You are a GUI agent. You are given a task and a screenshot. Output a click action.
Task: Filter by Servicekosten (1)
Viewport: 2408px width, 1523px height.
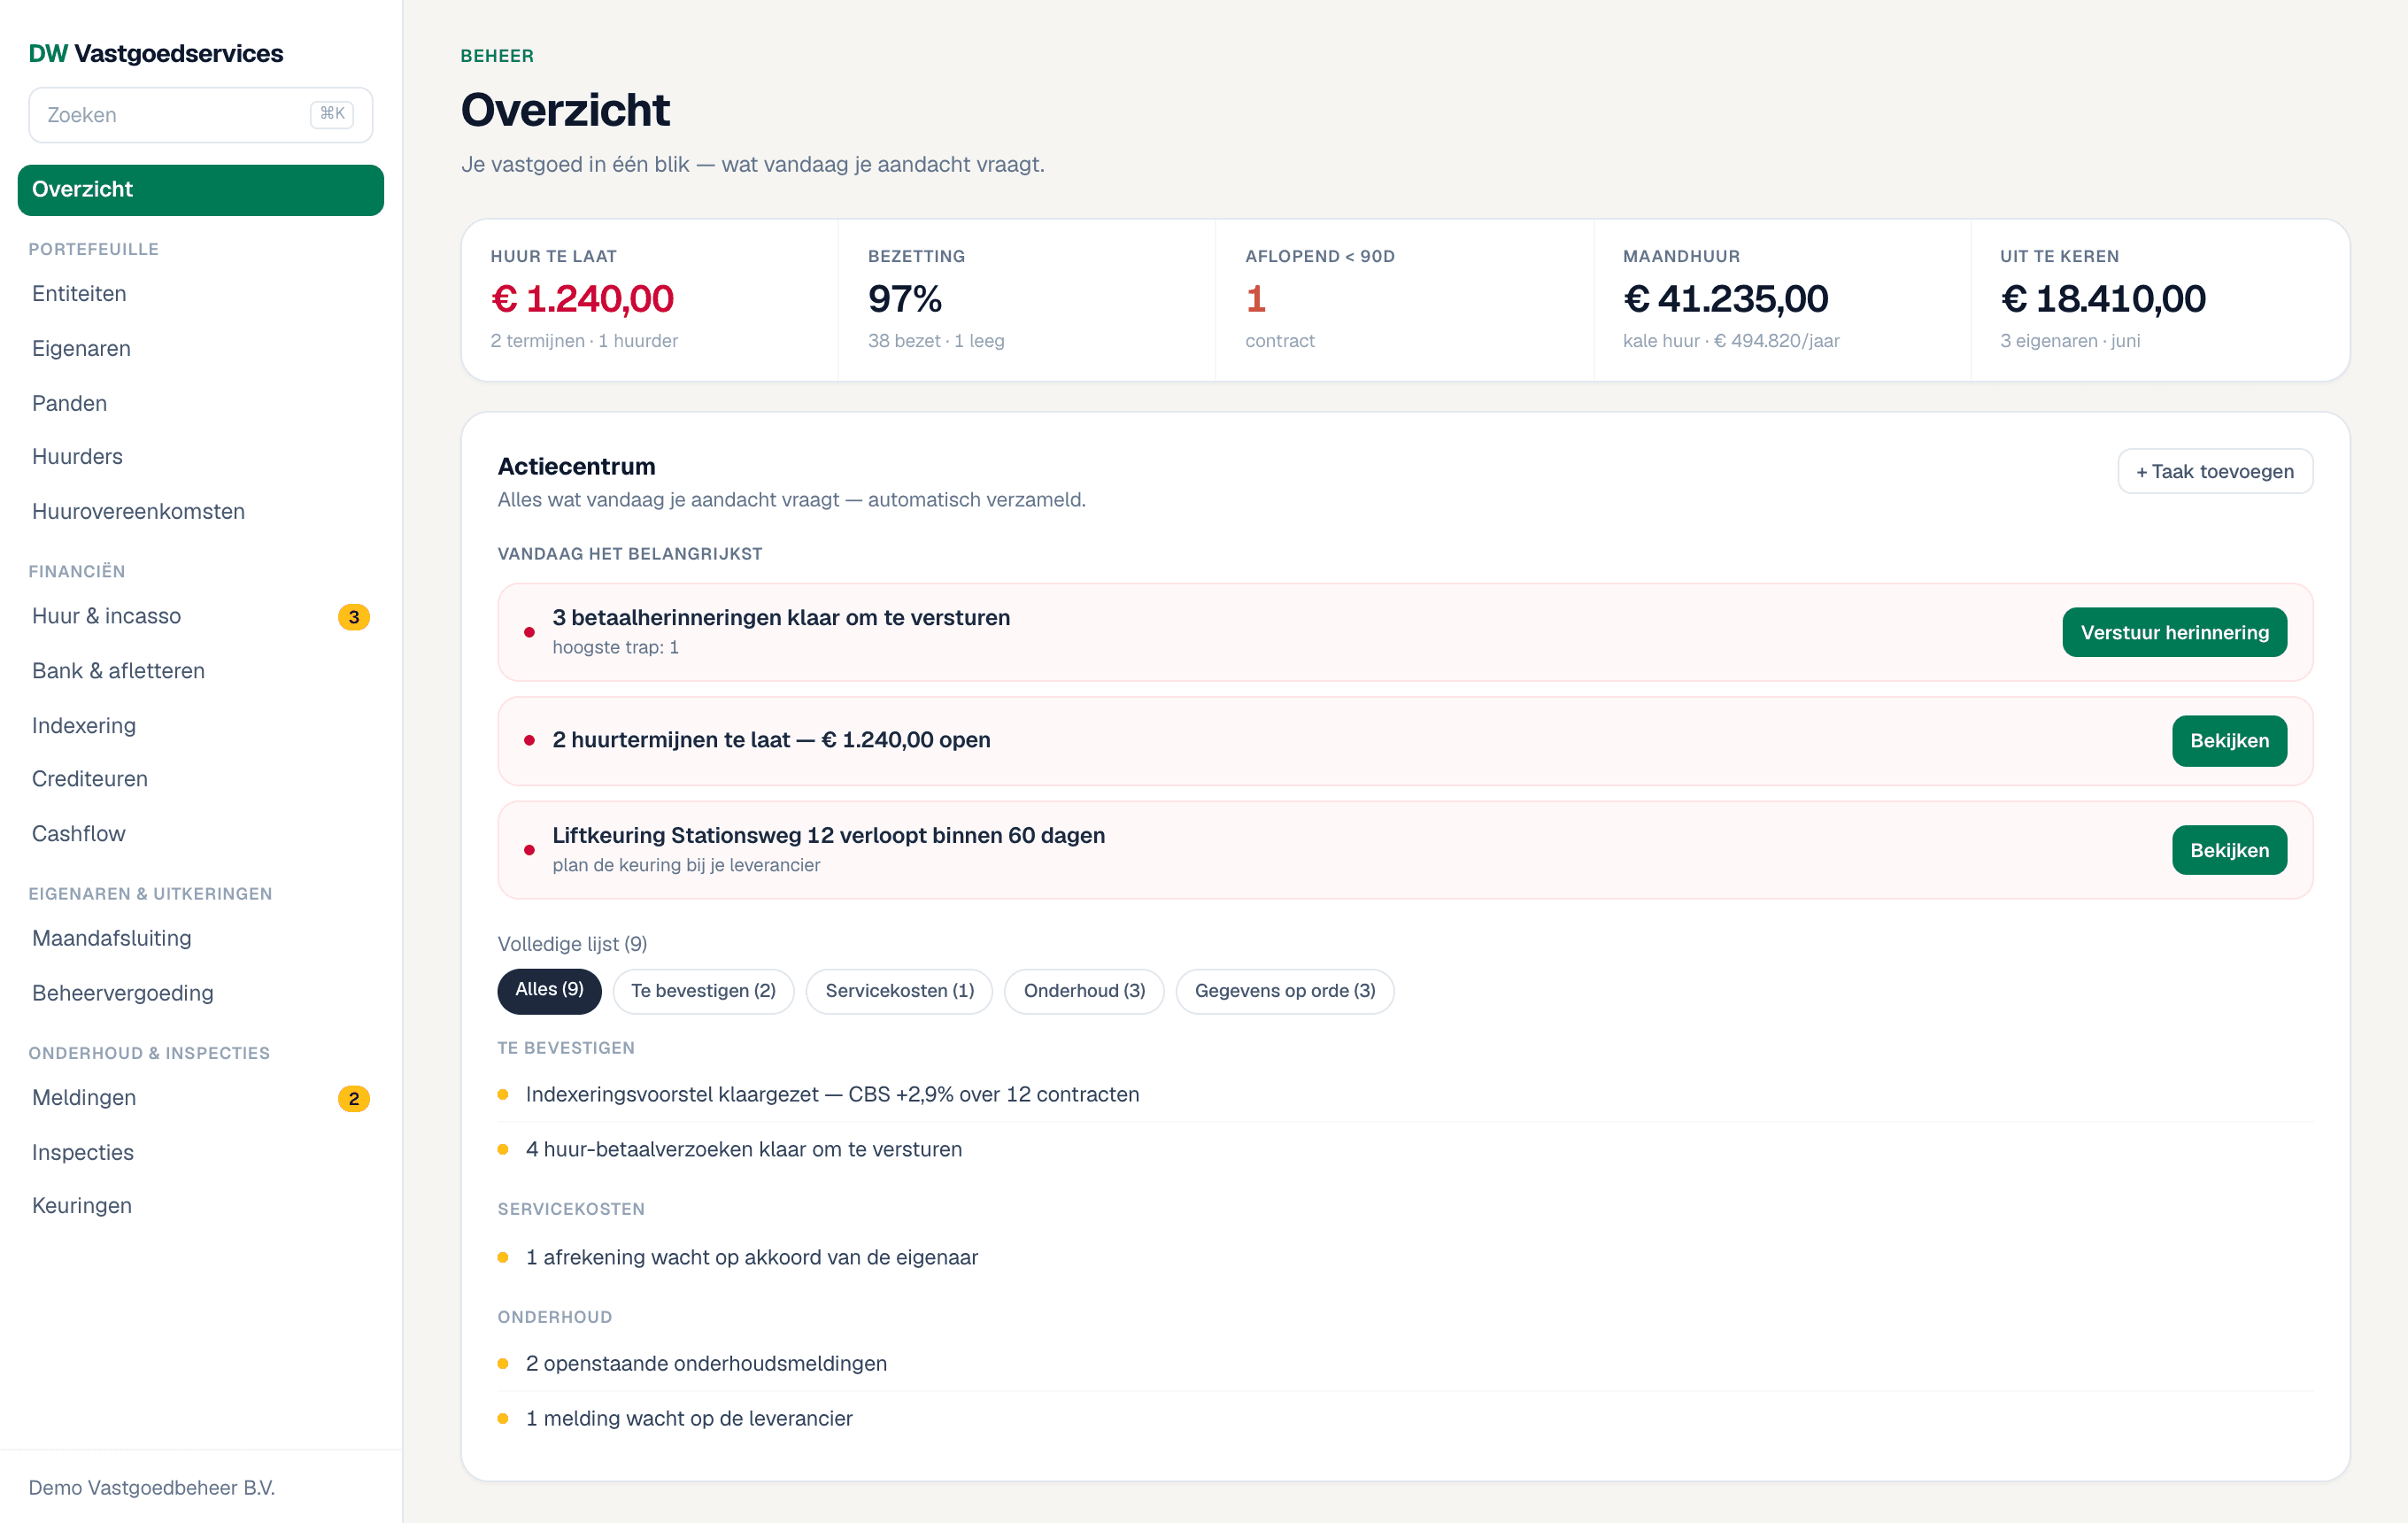[x=899, y=990]
